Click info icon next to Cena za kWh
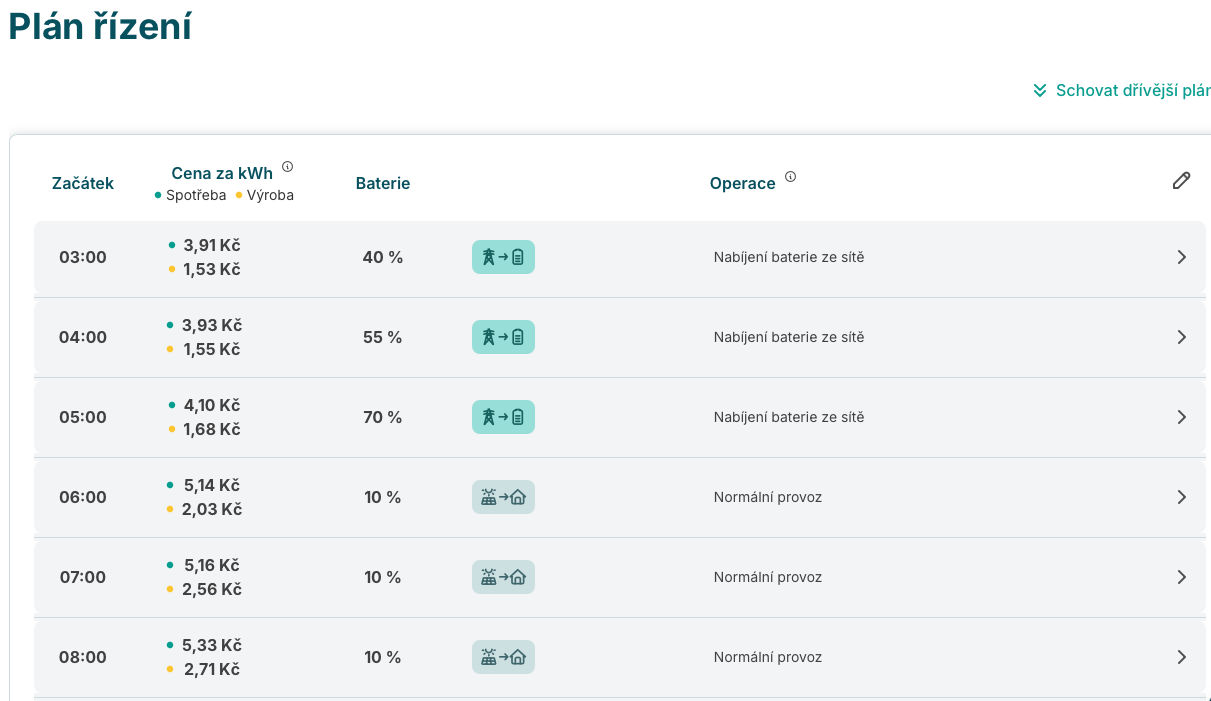 point(287,167)
